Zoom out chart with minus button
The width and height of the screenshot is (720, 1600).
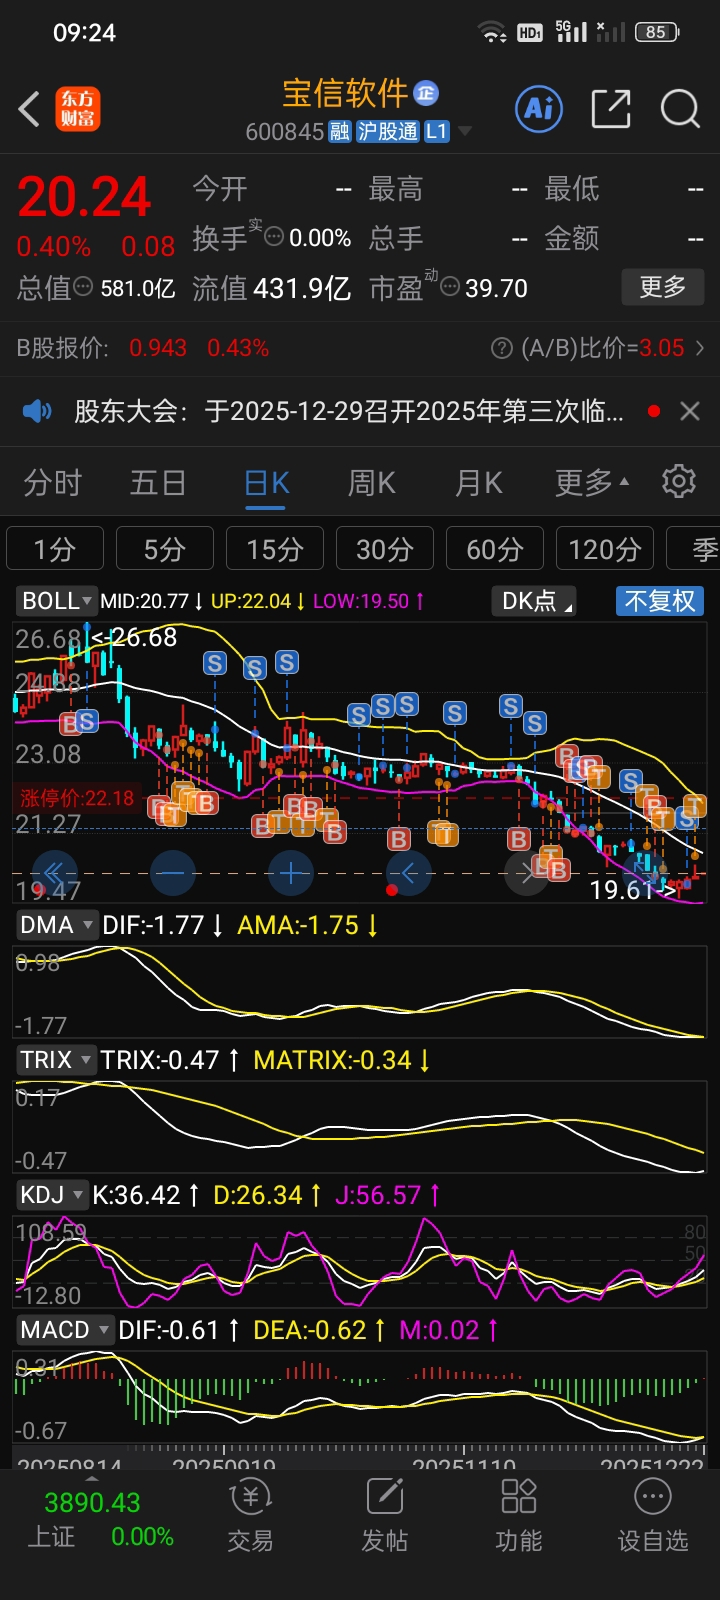[x=173, y=873]
